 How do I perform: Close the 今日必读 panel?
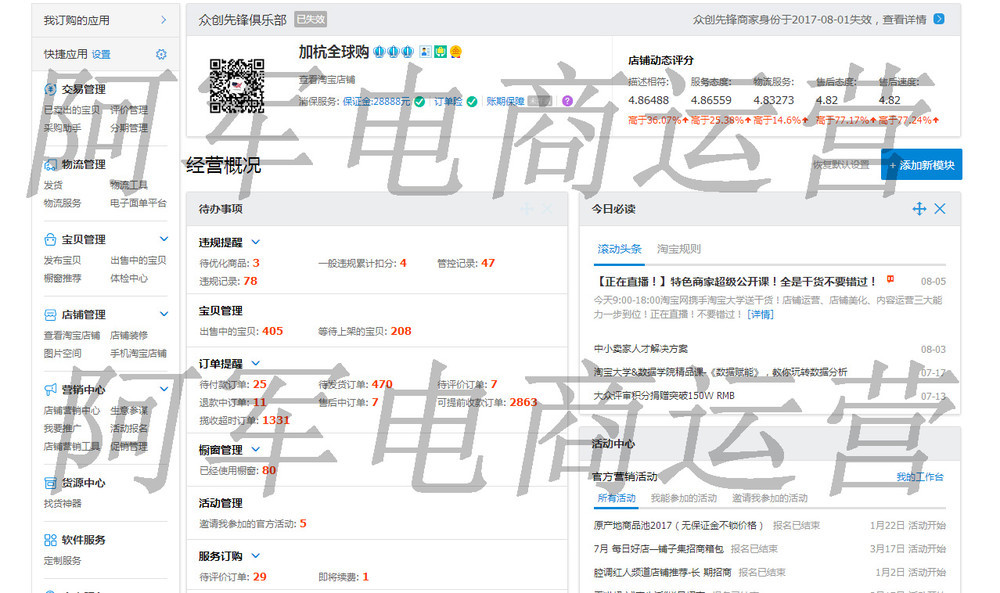940,209
